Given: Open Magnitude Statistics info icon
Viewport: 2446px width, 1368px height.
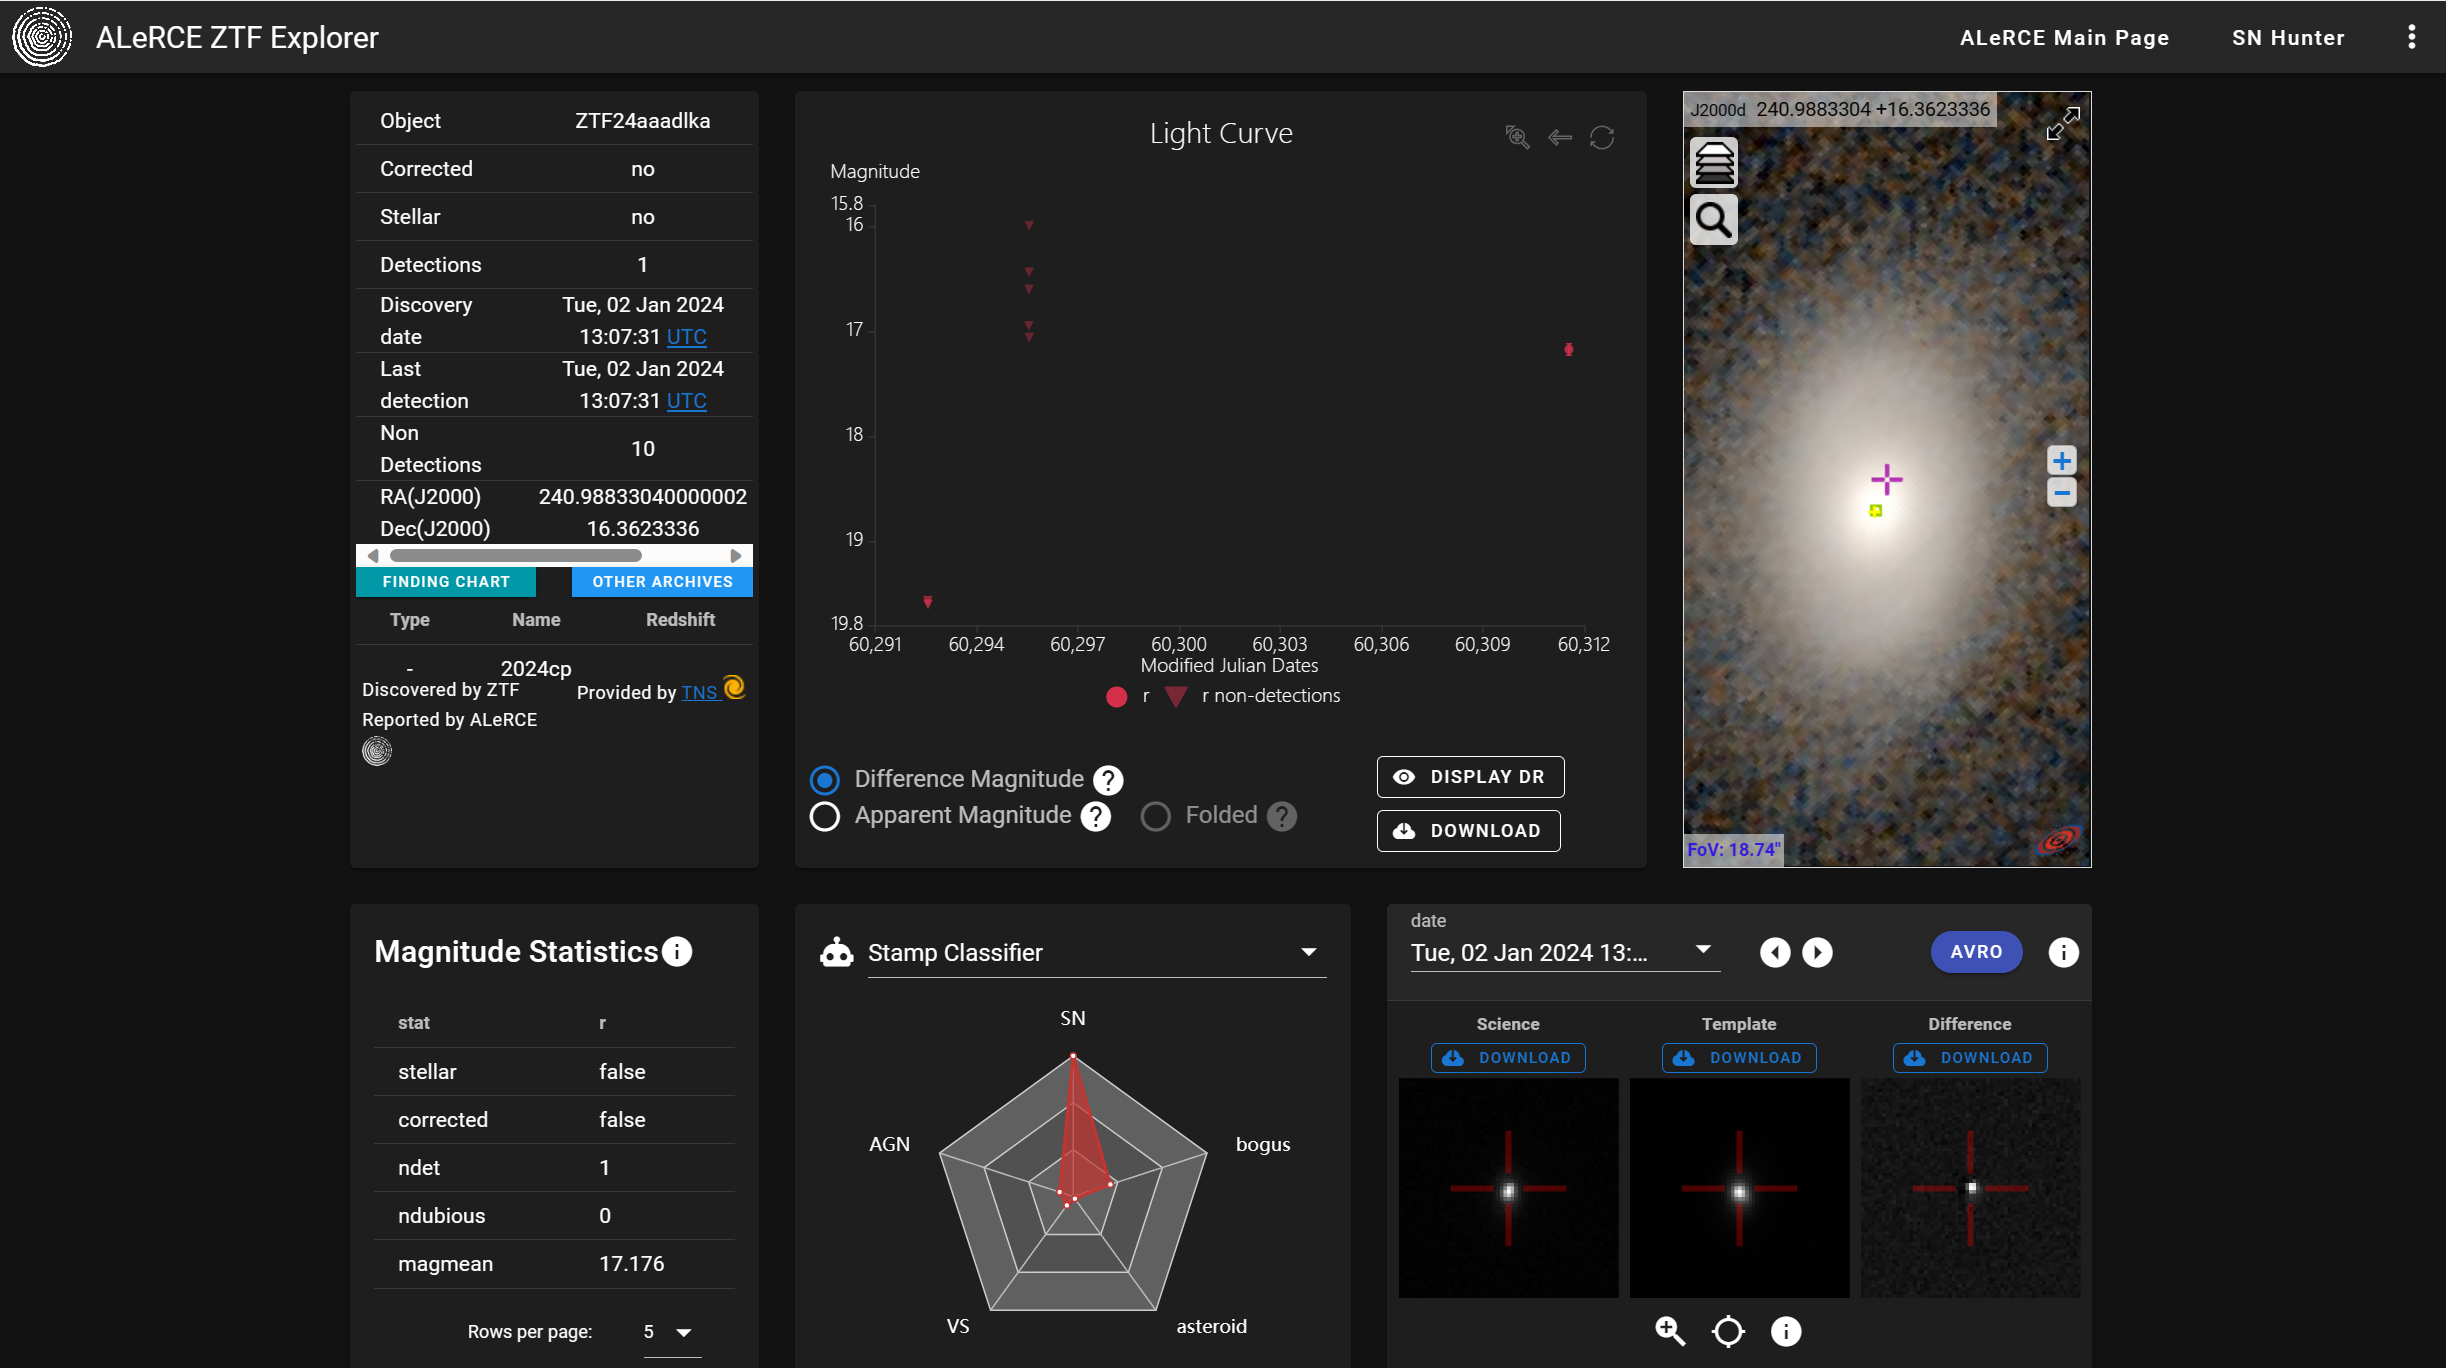Looking at the screenshot, I should click(677, 952).
